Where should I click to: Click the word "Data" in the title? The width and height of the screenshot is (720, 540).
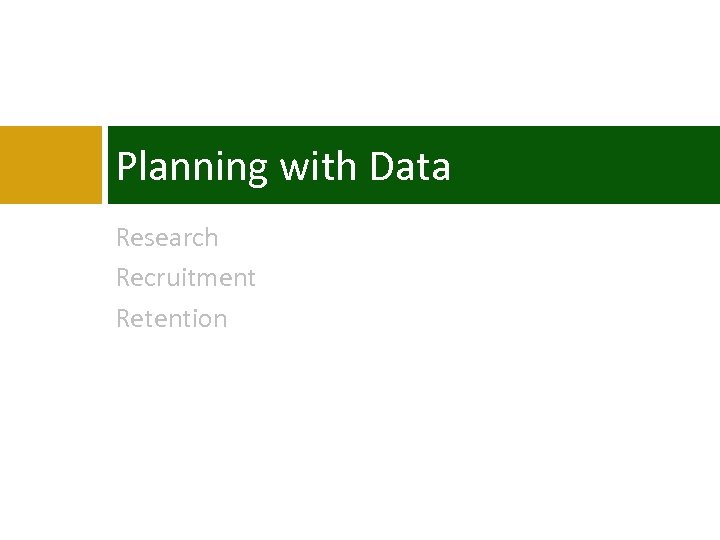point(410,166)
